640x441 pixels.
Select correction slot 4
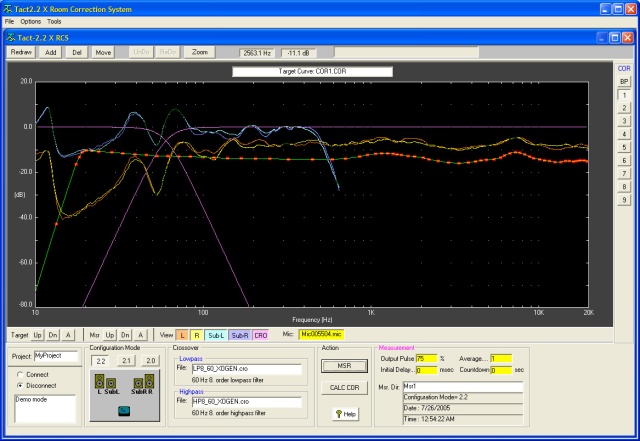tap(624, 134)
